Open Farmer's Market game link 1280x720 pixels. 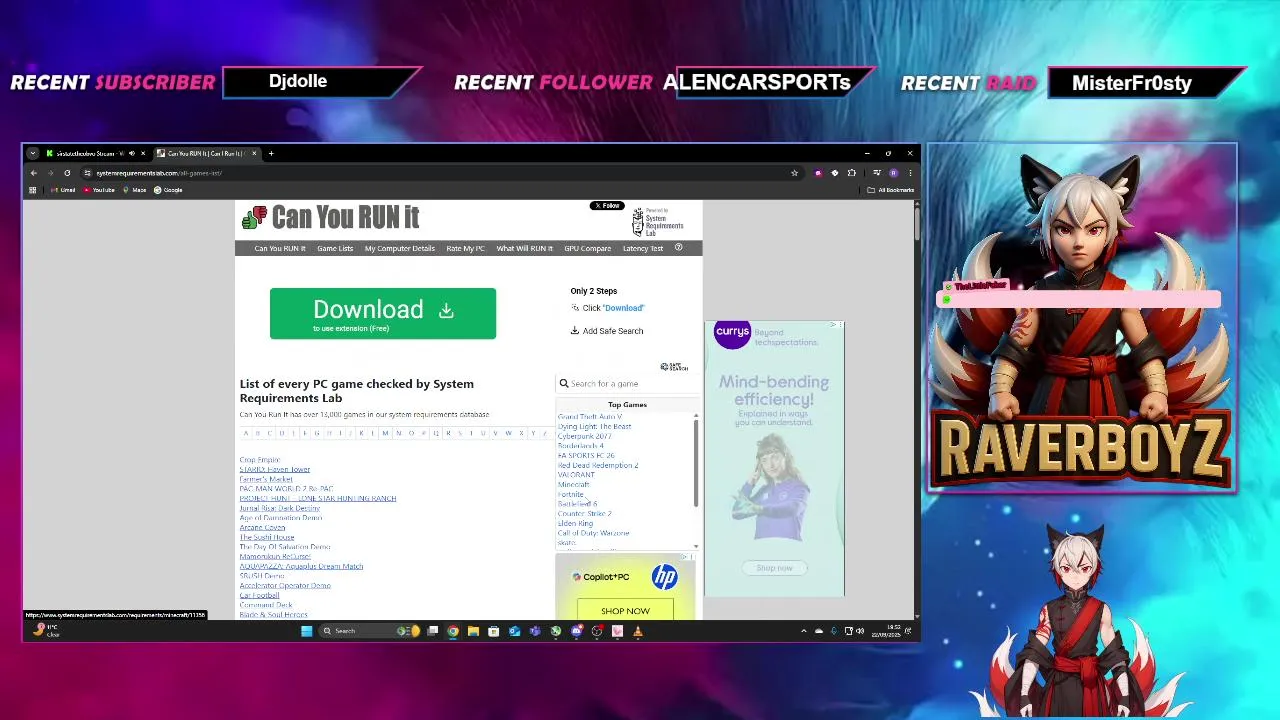pyautogui.click(x=266, y=479)
